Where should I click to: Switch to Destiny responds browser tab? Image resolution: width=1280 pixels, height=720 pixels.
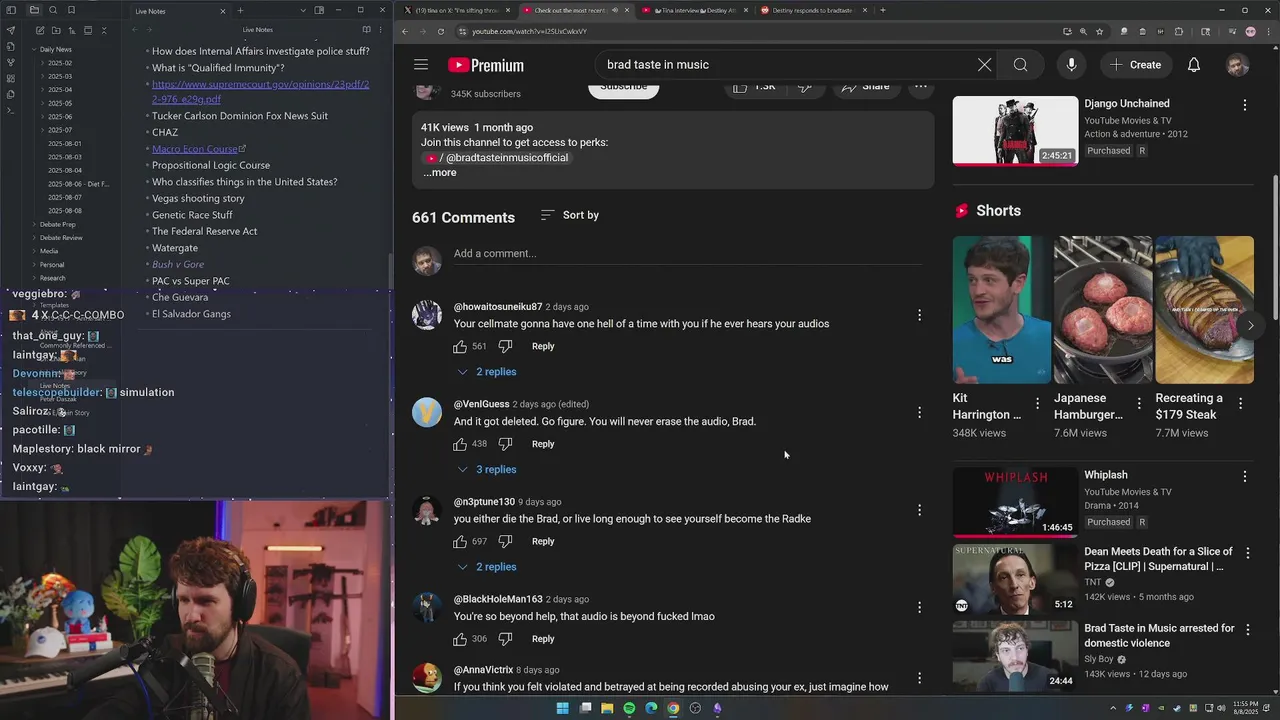click(812, 10)
